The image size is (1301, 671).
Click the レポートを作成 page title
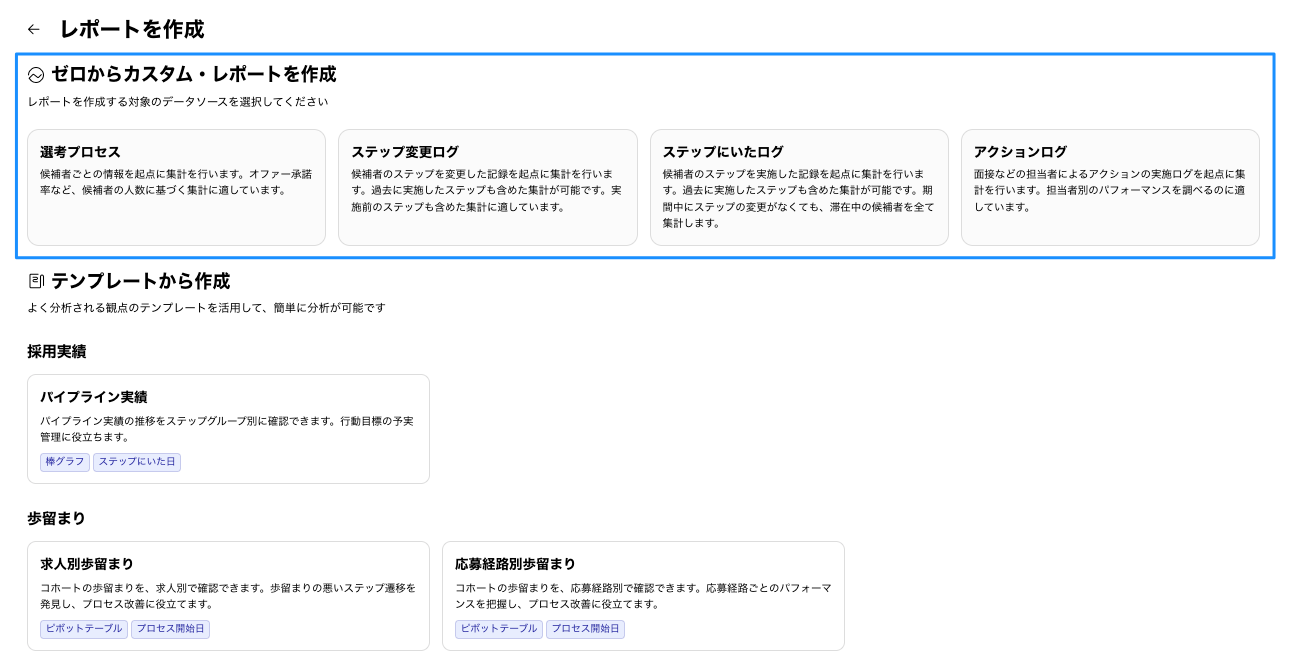tap(131, 30)
